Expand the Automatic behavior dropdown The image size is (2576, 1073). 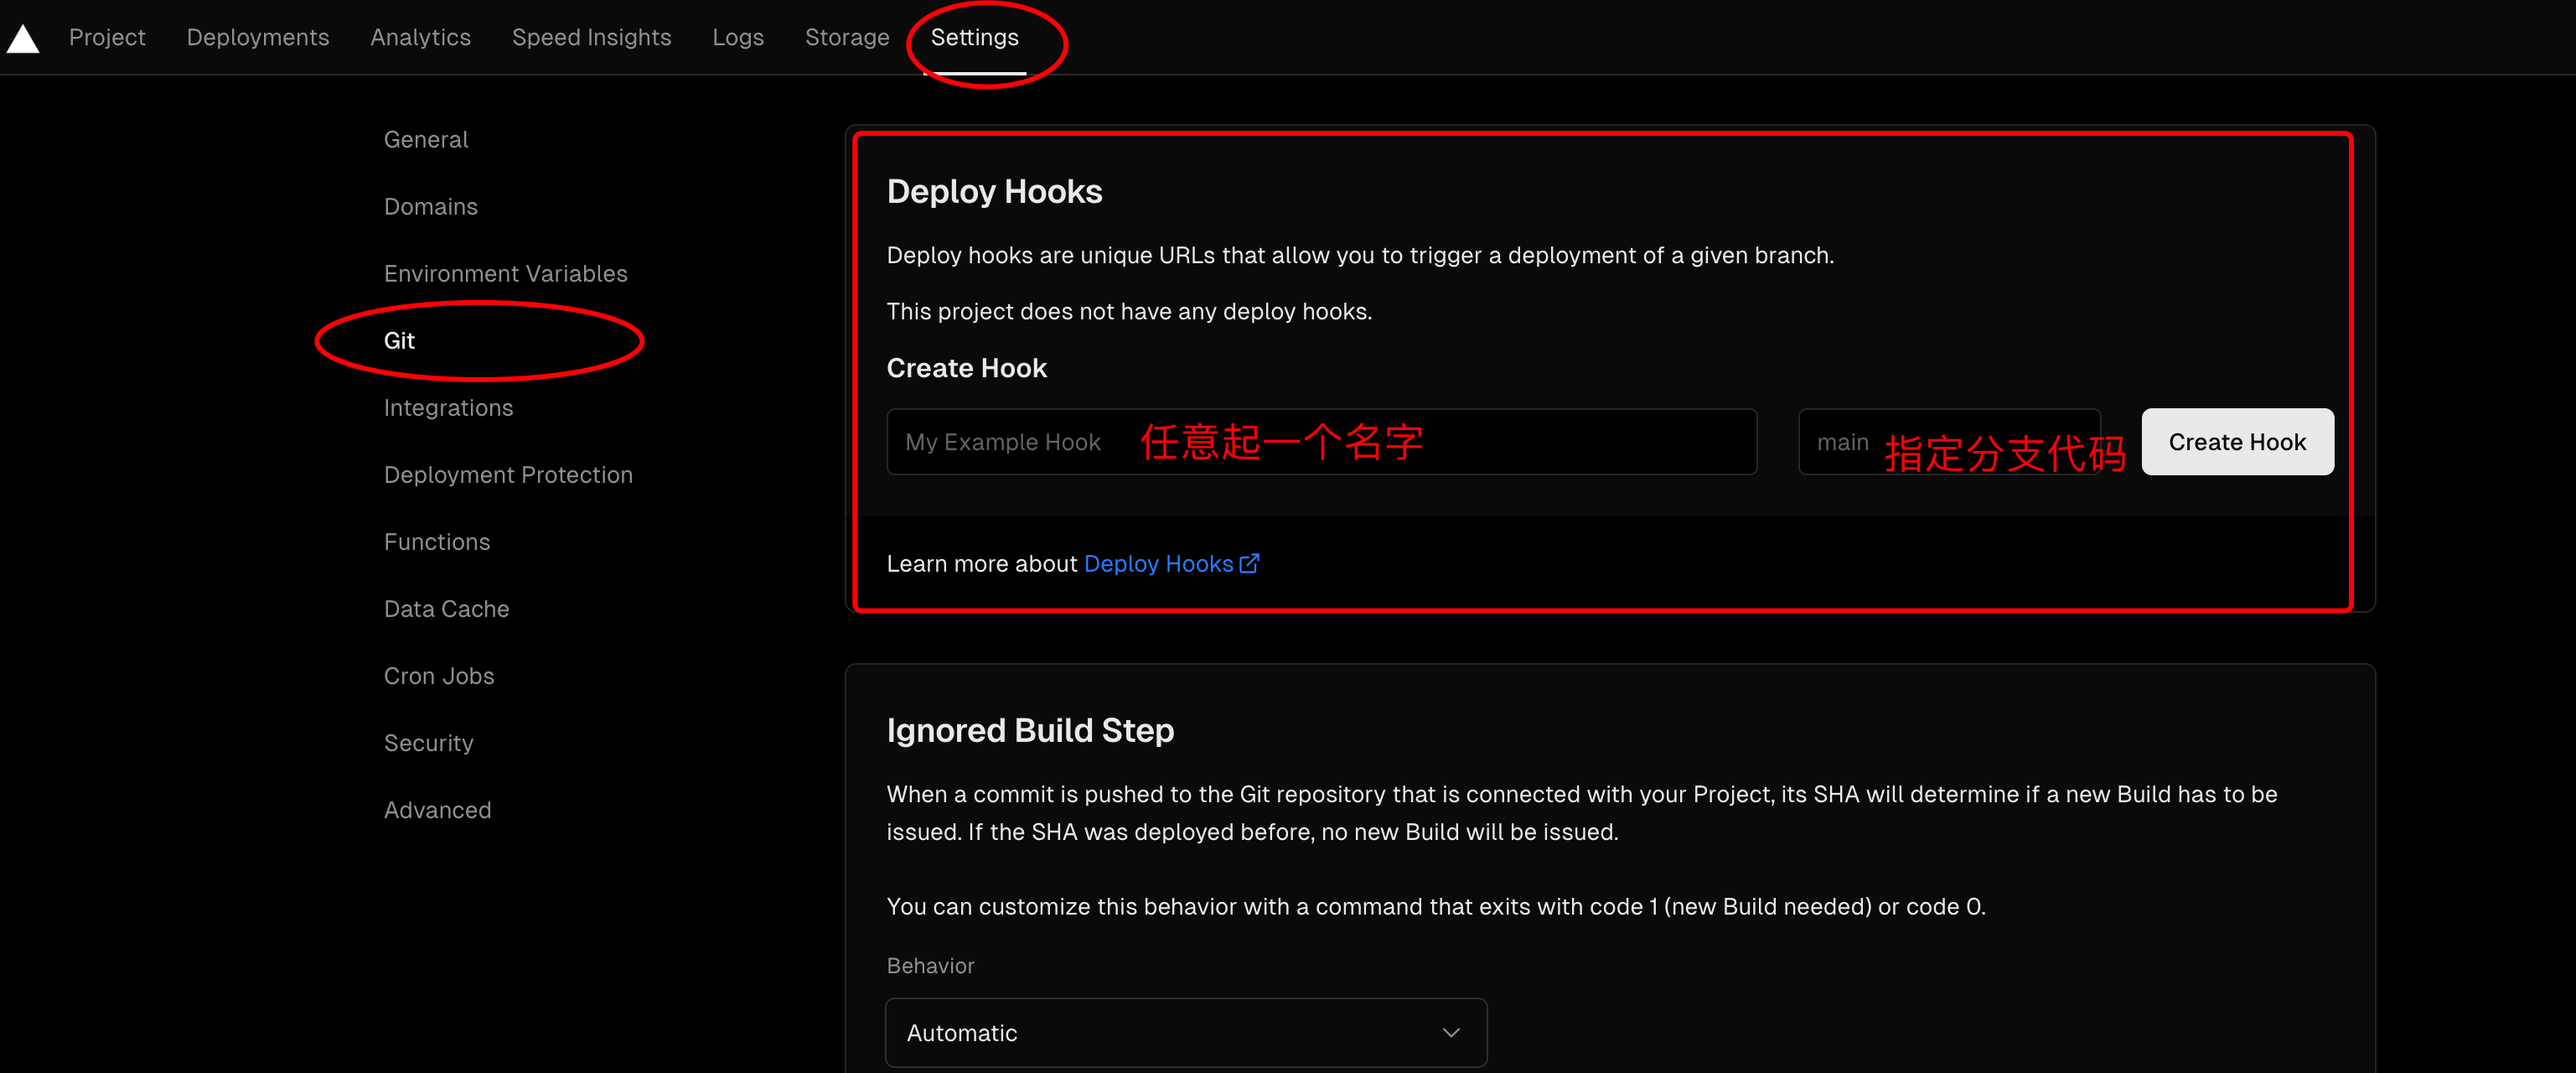point(1186,1033)
